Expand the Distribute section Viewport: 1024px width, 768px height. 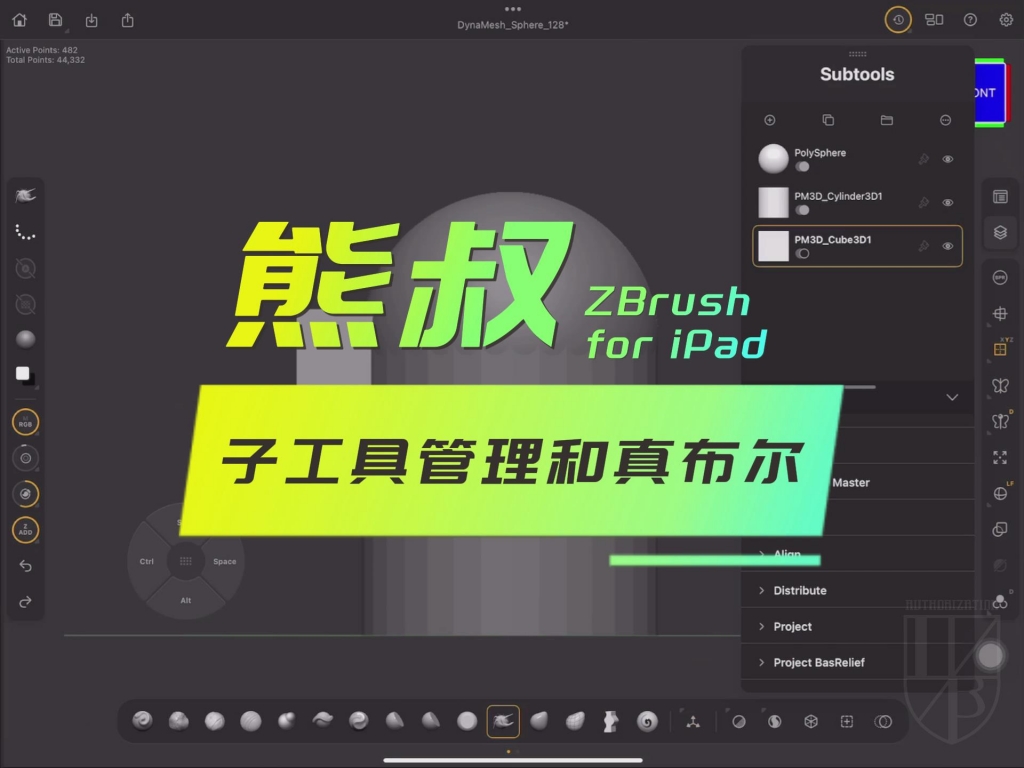click(857, 590)
